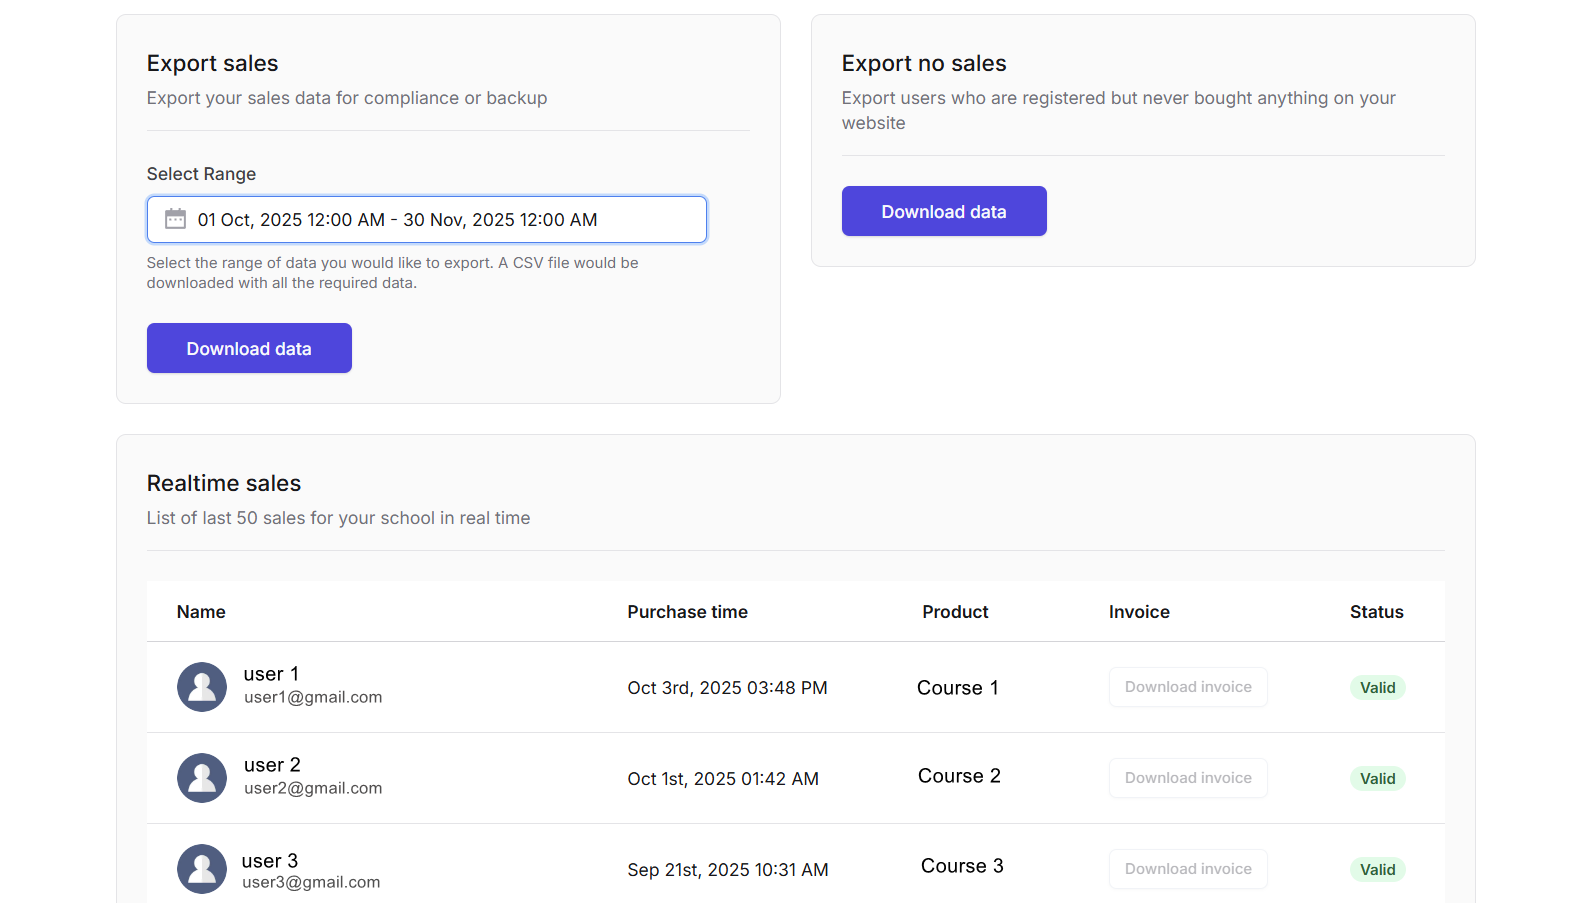This screenshot has width=1583, height=903.
Task: Click user 2's avatar icon
Action: (x=202, y=778)
